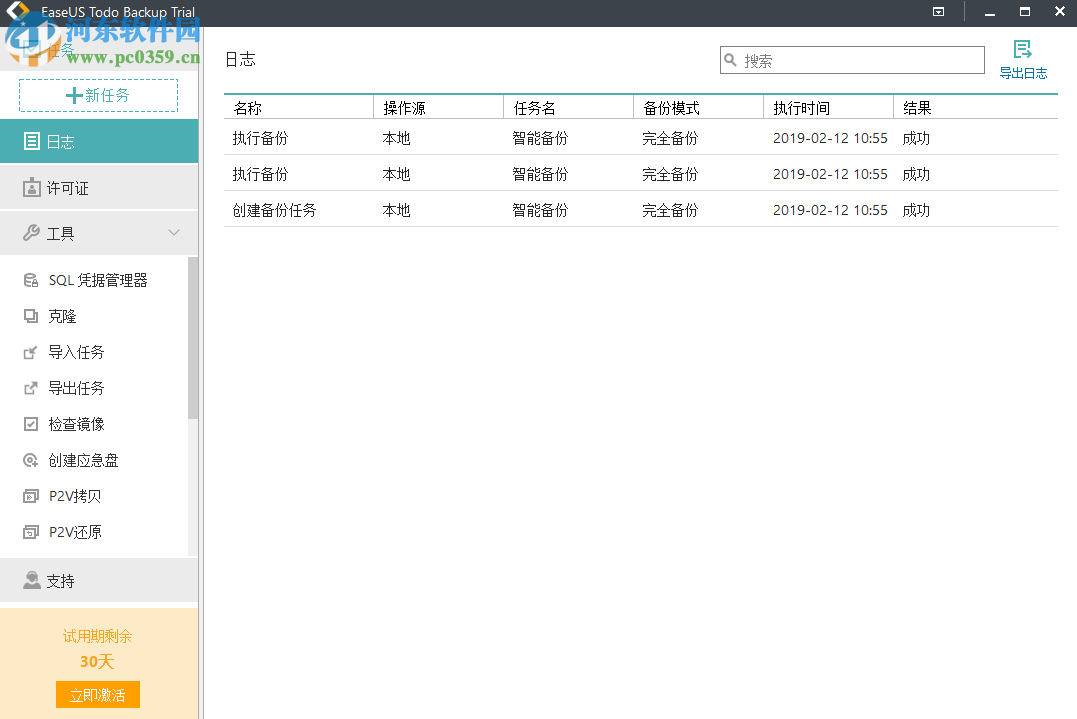Click the 立即激活 activation button
Viewport: 1077px width, 719px height.
pos(97,694)
